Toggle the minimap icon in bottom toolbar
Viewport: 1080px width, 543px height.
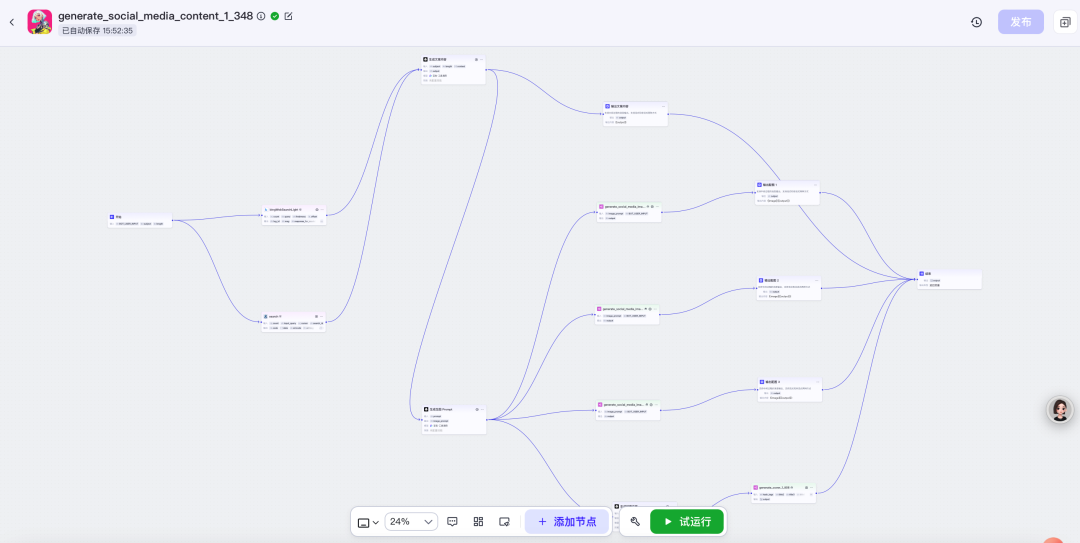[504, 521]
